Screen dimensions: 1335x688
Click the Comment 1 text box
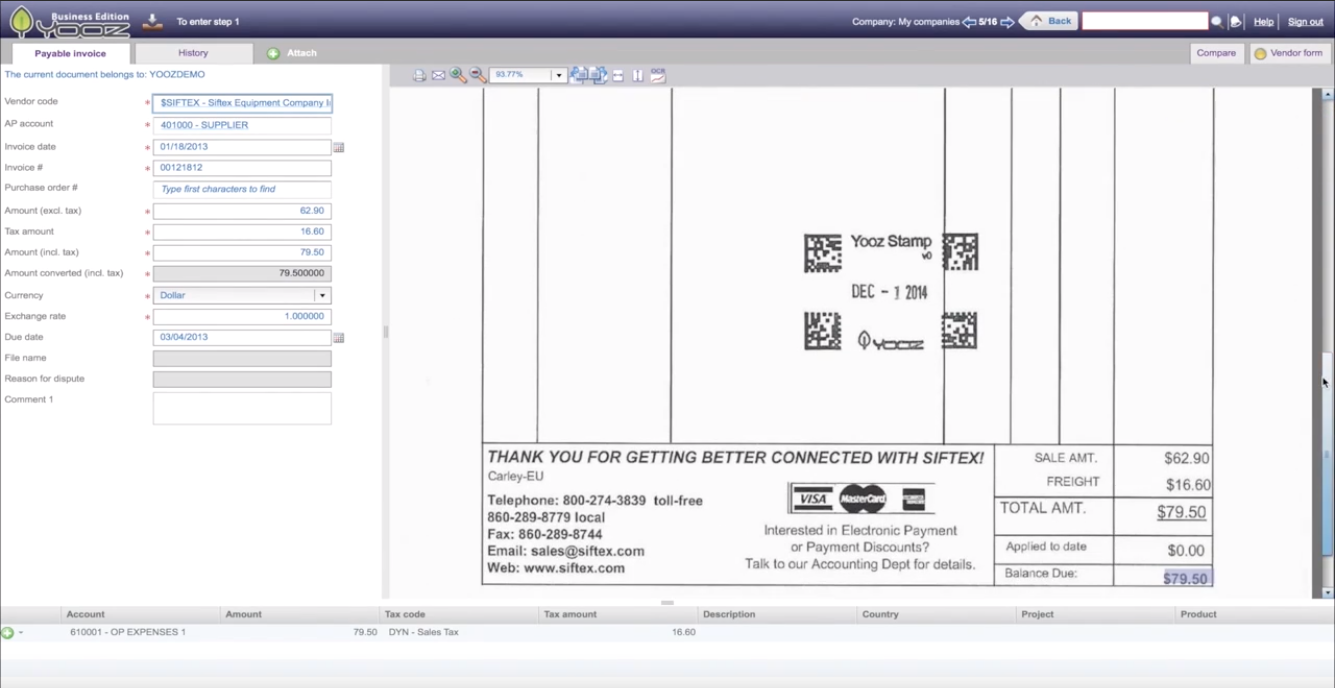(242, 408)
